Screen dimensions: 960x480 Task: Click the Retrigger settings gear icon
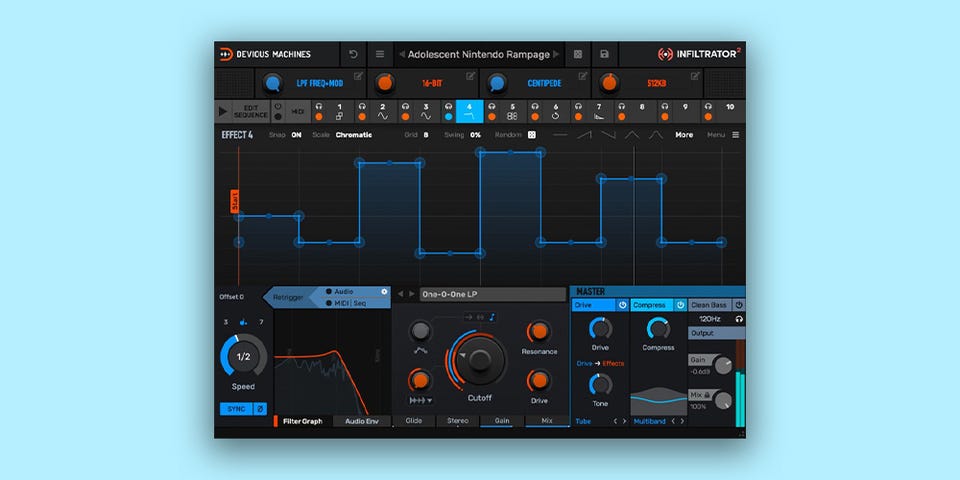pyautogui.click(x=384, y=291)
